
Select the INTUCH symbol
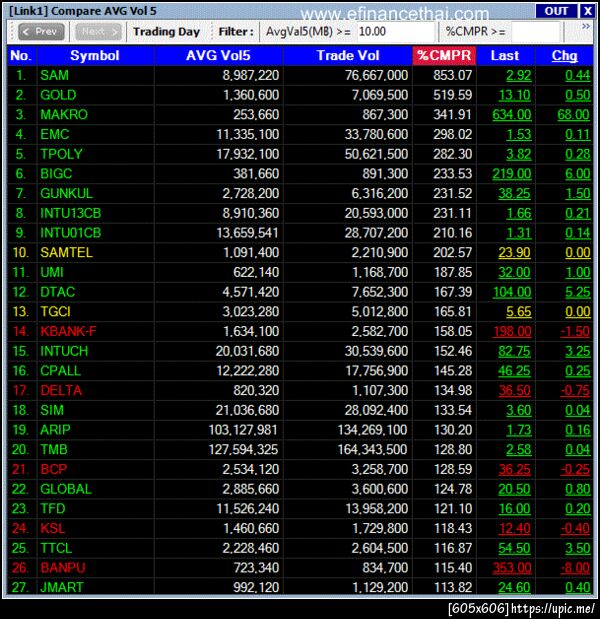click(x=64, y=351)
